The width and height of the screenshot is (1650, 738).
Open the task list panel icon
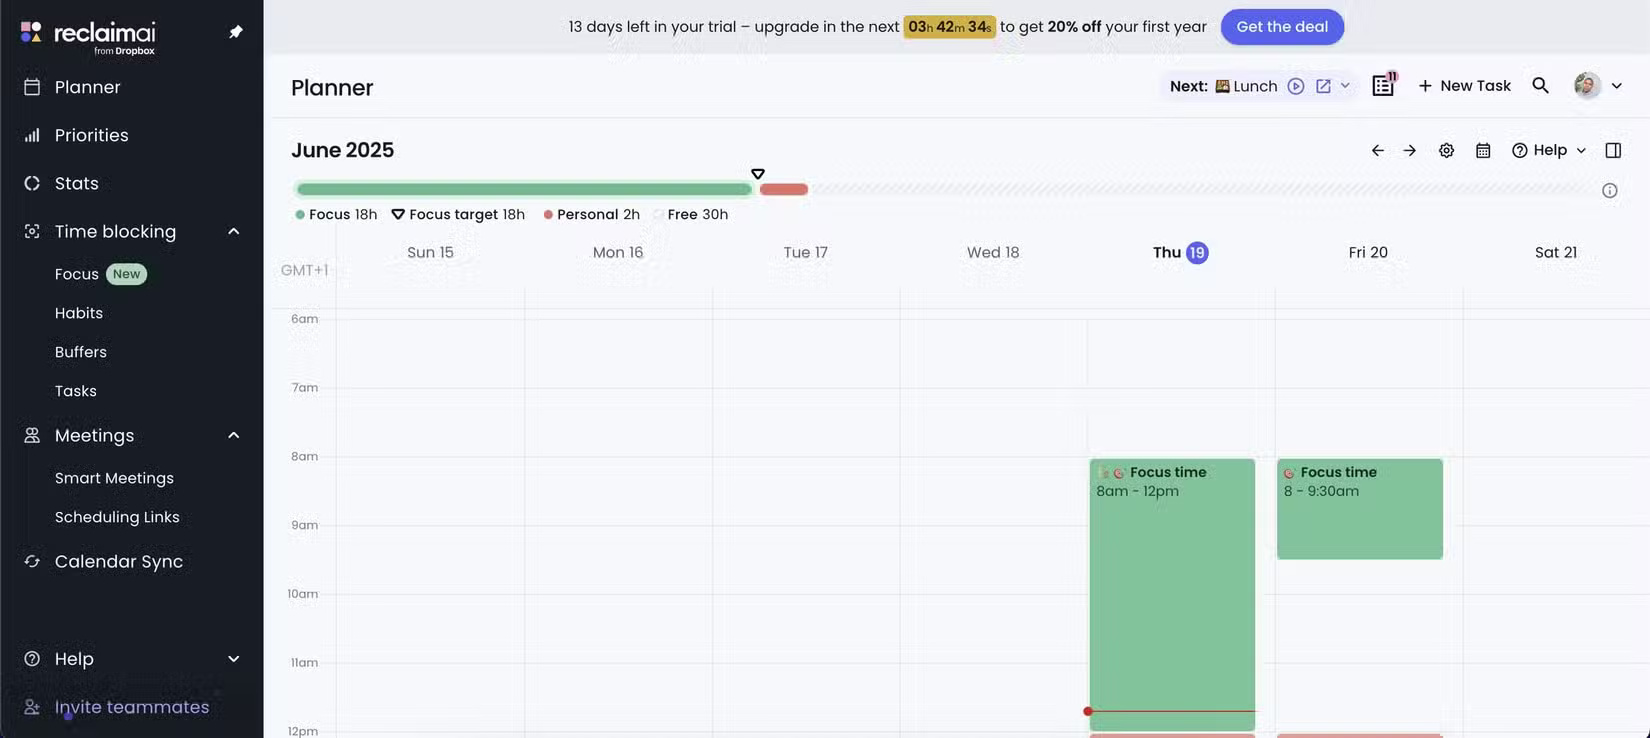click(x=1383, y=86)
